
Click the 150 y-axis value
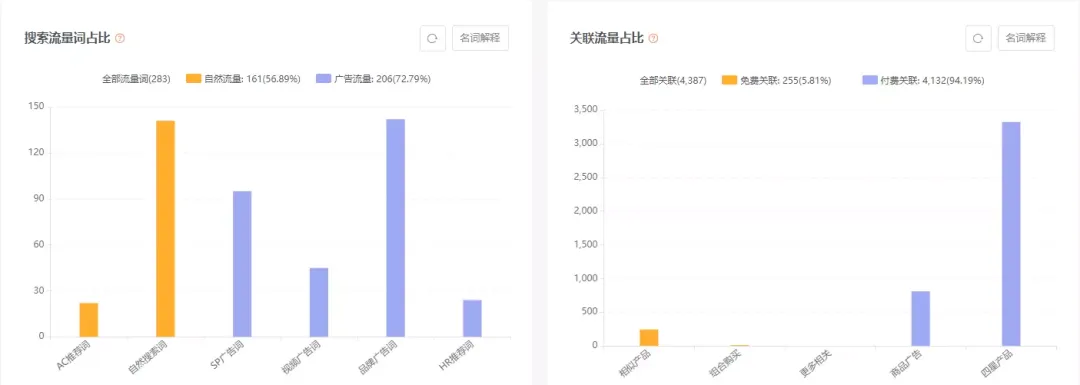pos(37,107)
